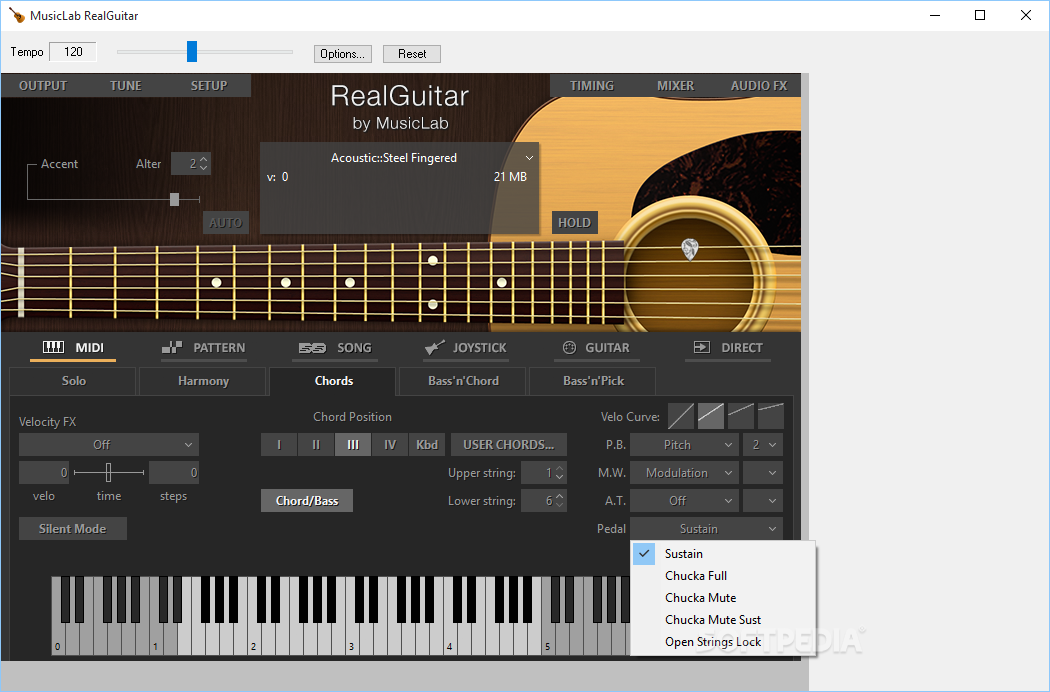Open the A.T. Off dropdown
Viewport: 1050px width, 692px height.
pos(684,500)
